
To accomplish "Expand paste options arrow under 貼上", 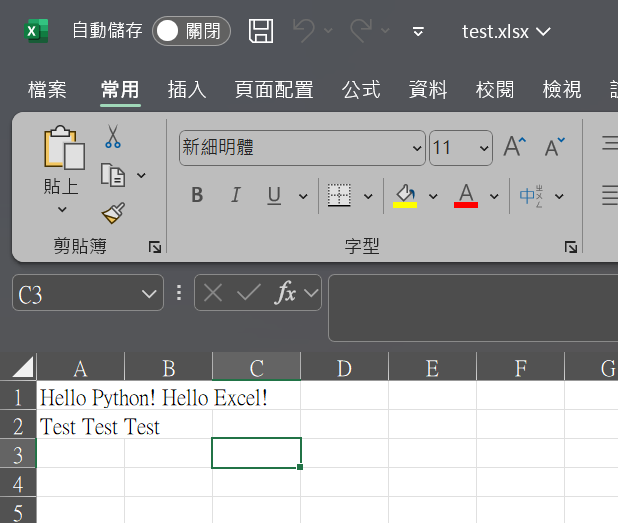I will point(62,209).
